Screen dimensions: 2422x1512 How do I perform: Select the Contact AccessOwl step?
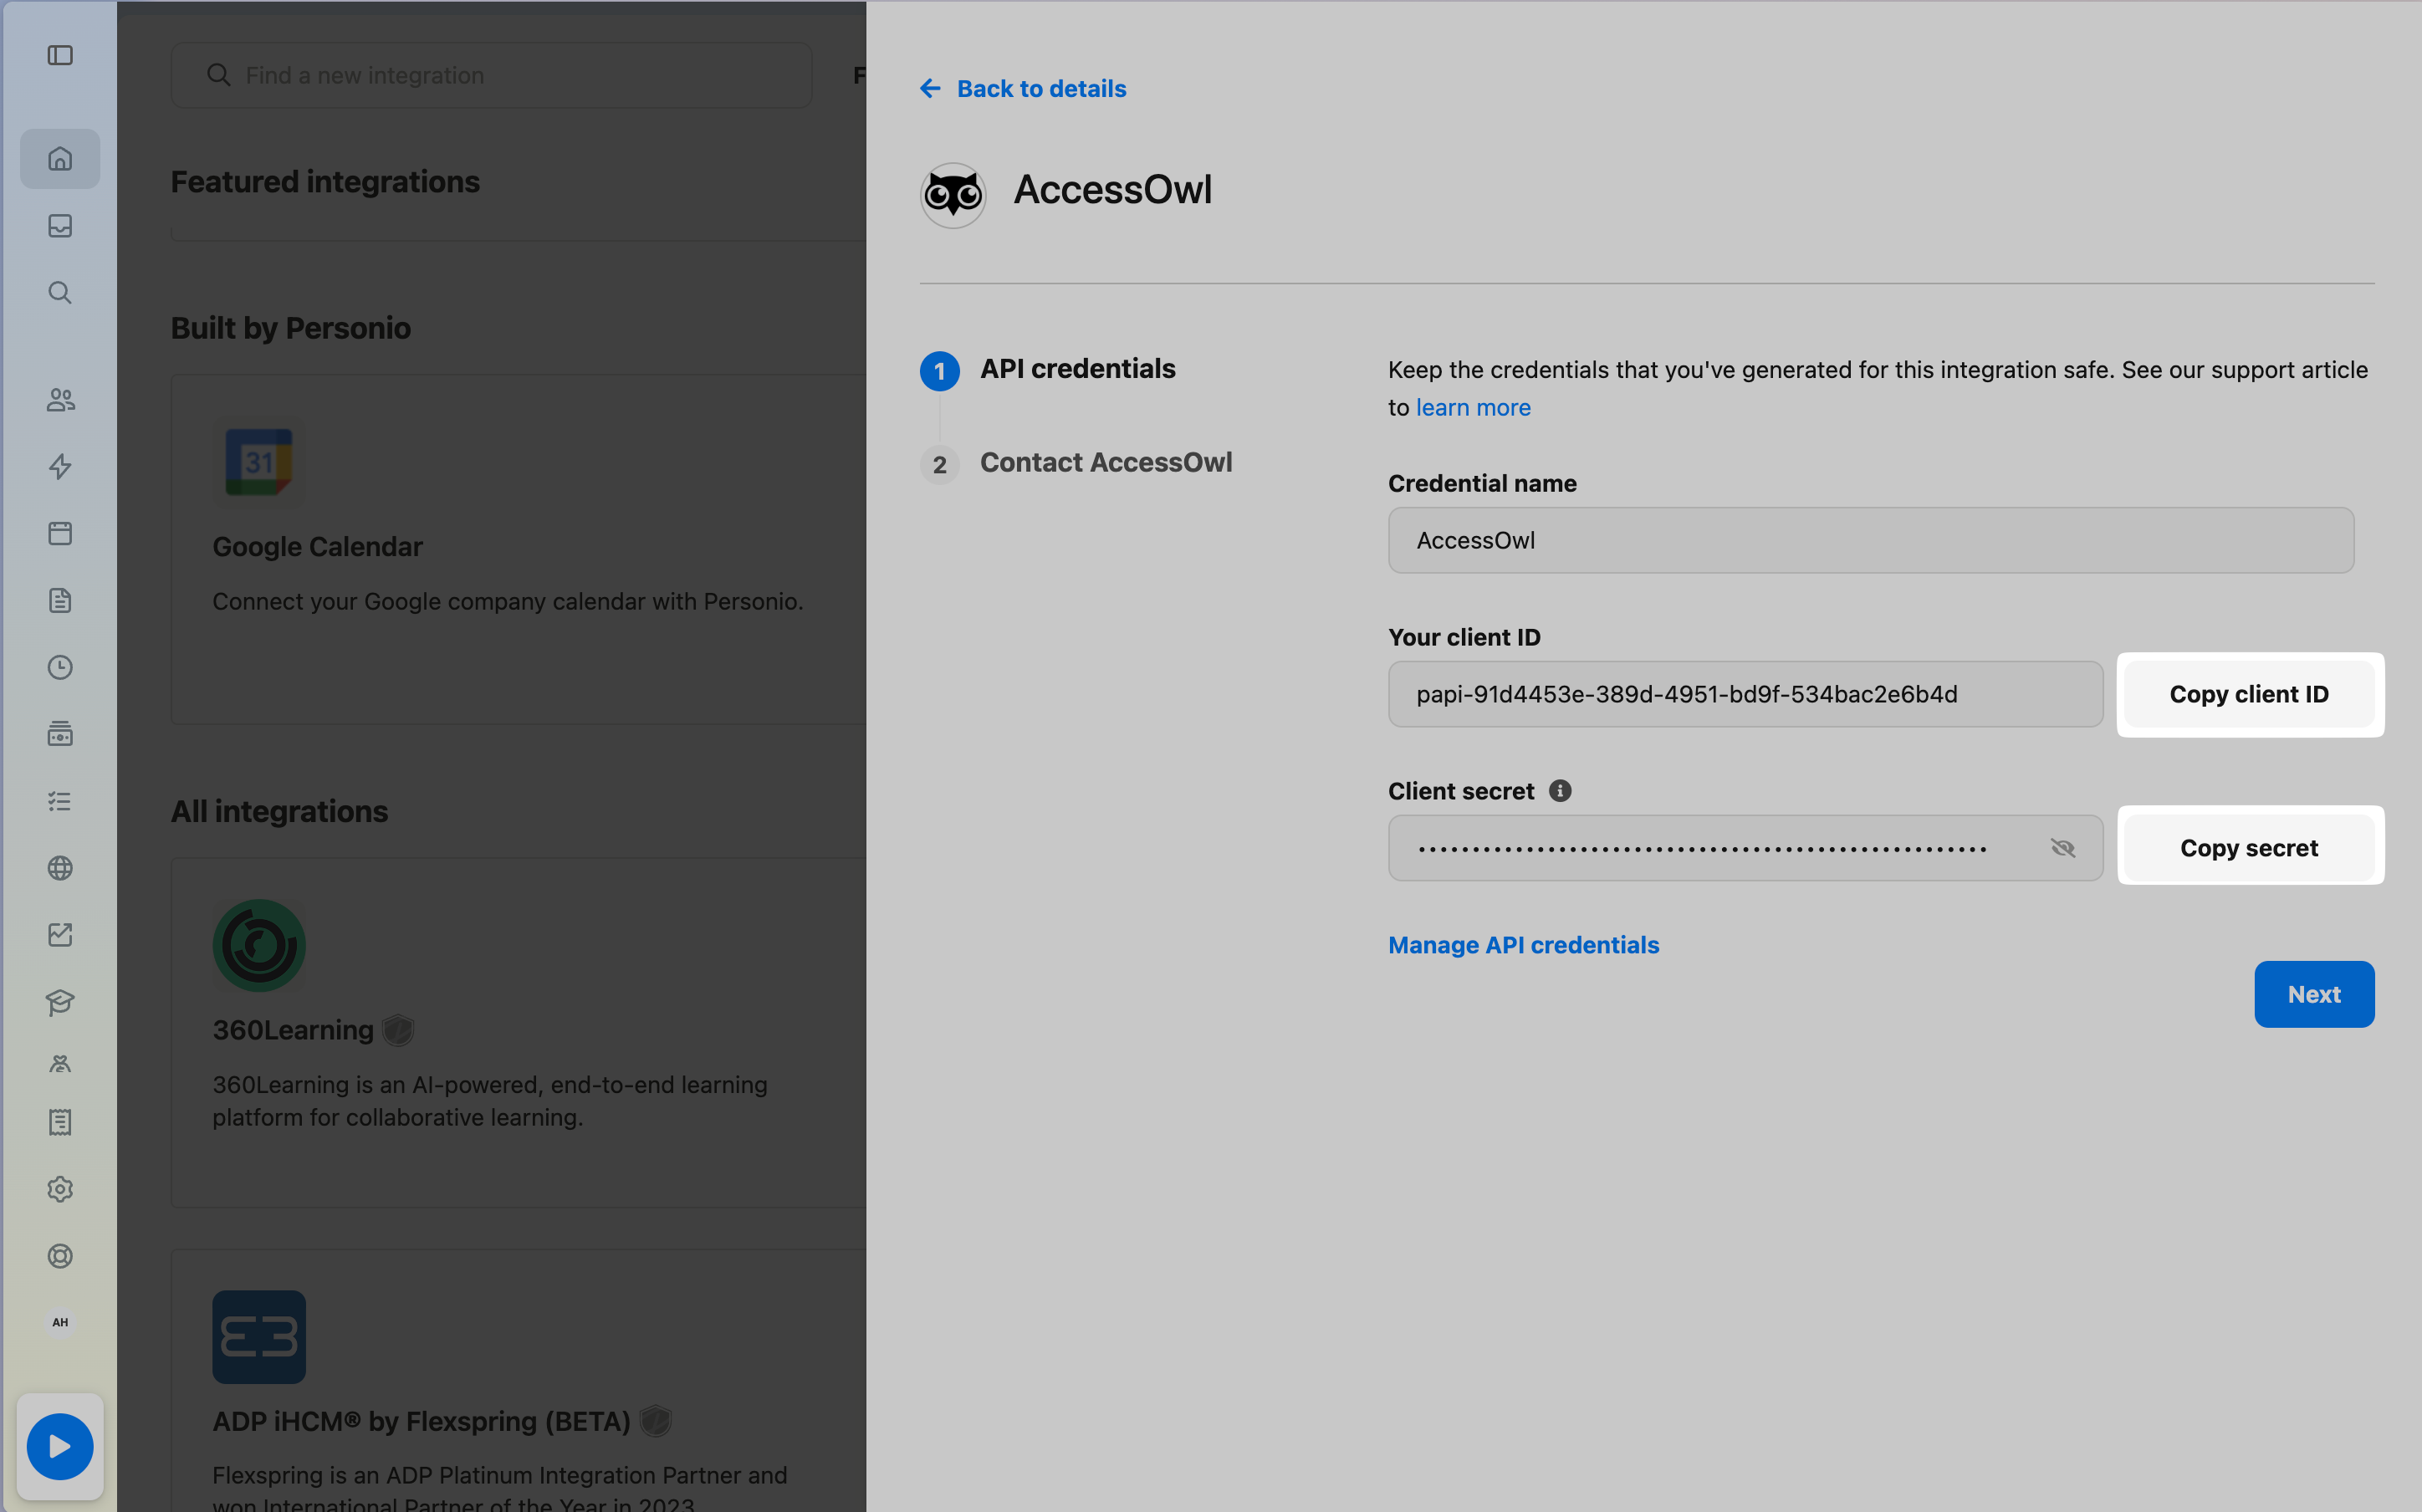1076,463
